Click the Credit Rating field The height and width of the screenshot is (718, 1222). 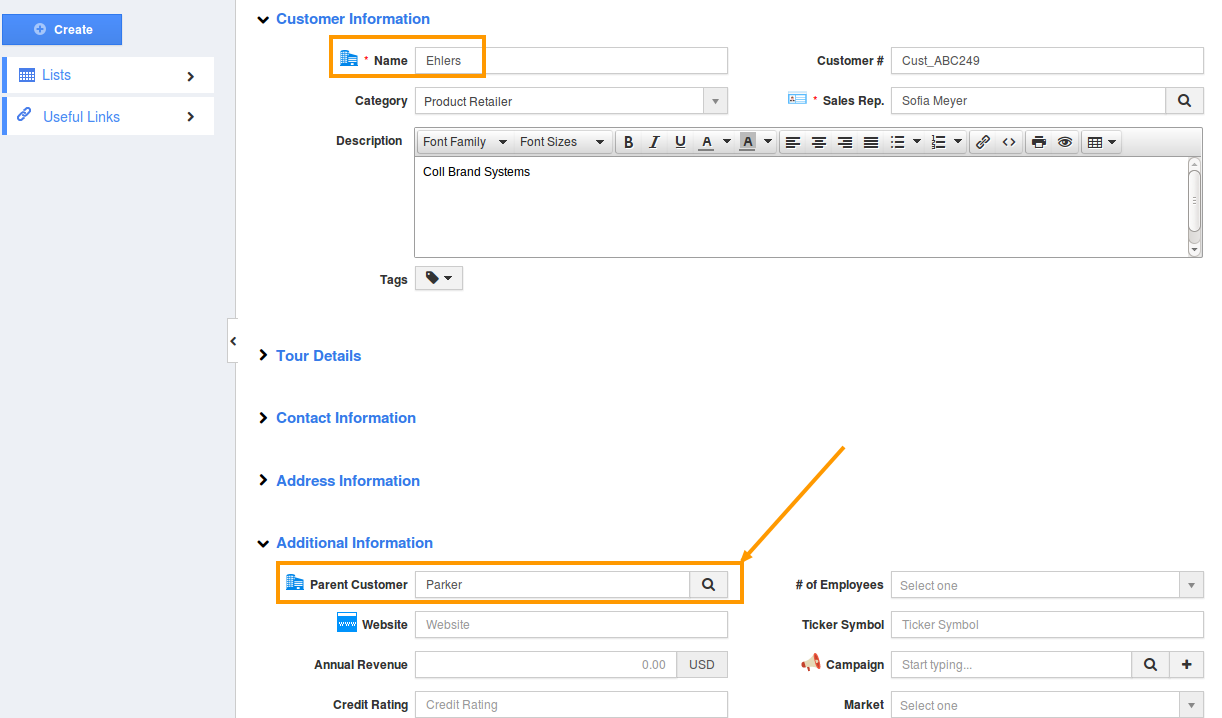point(571,705)
